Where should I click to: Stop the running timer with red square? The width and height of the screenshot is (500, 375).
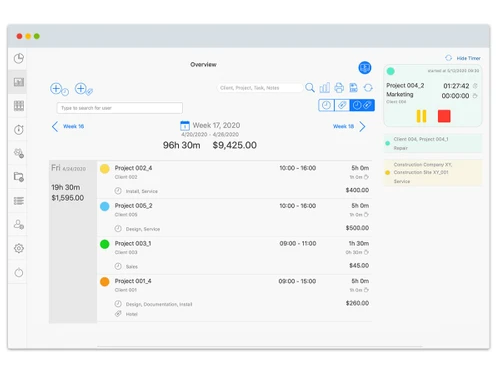coord(444,116)
